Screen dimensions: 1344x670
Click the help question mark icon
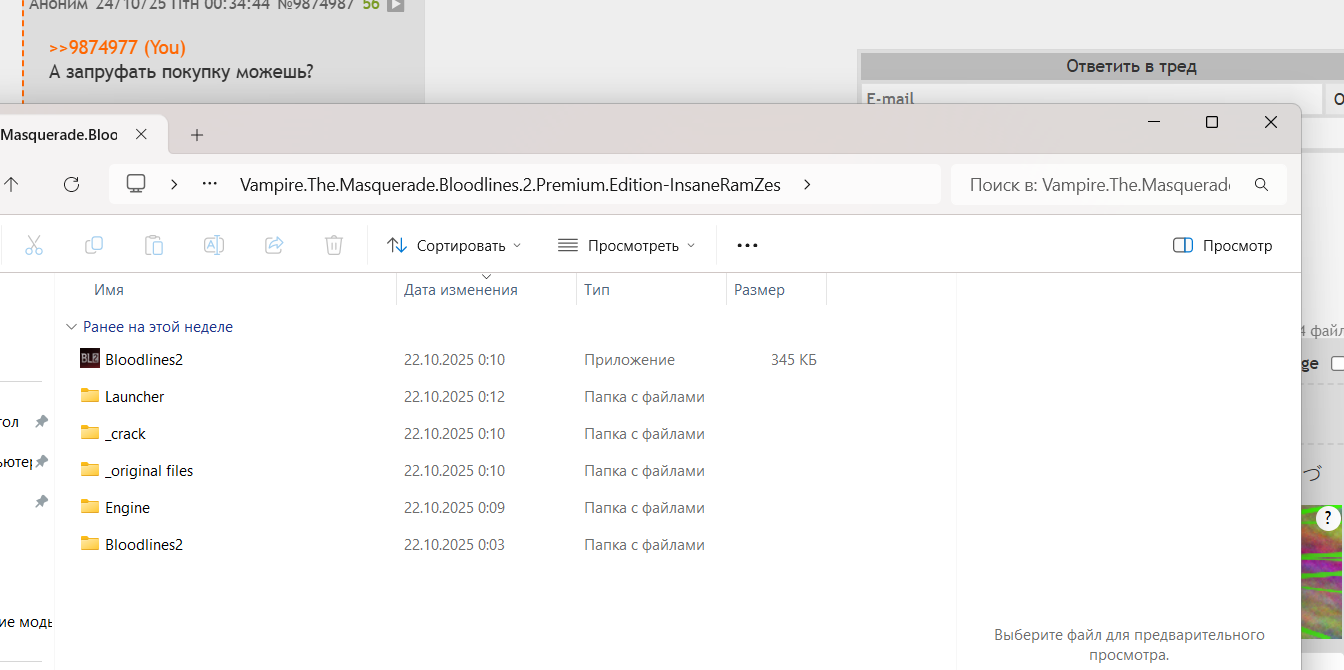pyautogui.click(x=1328, y=518)
